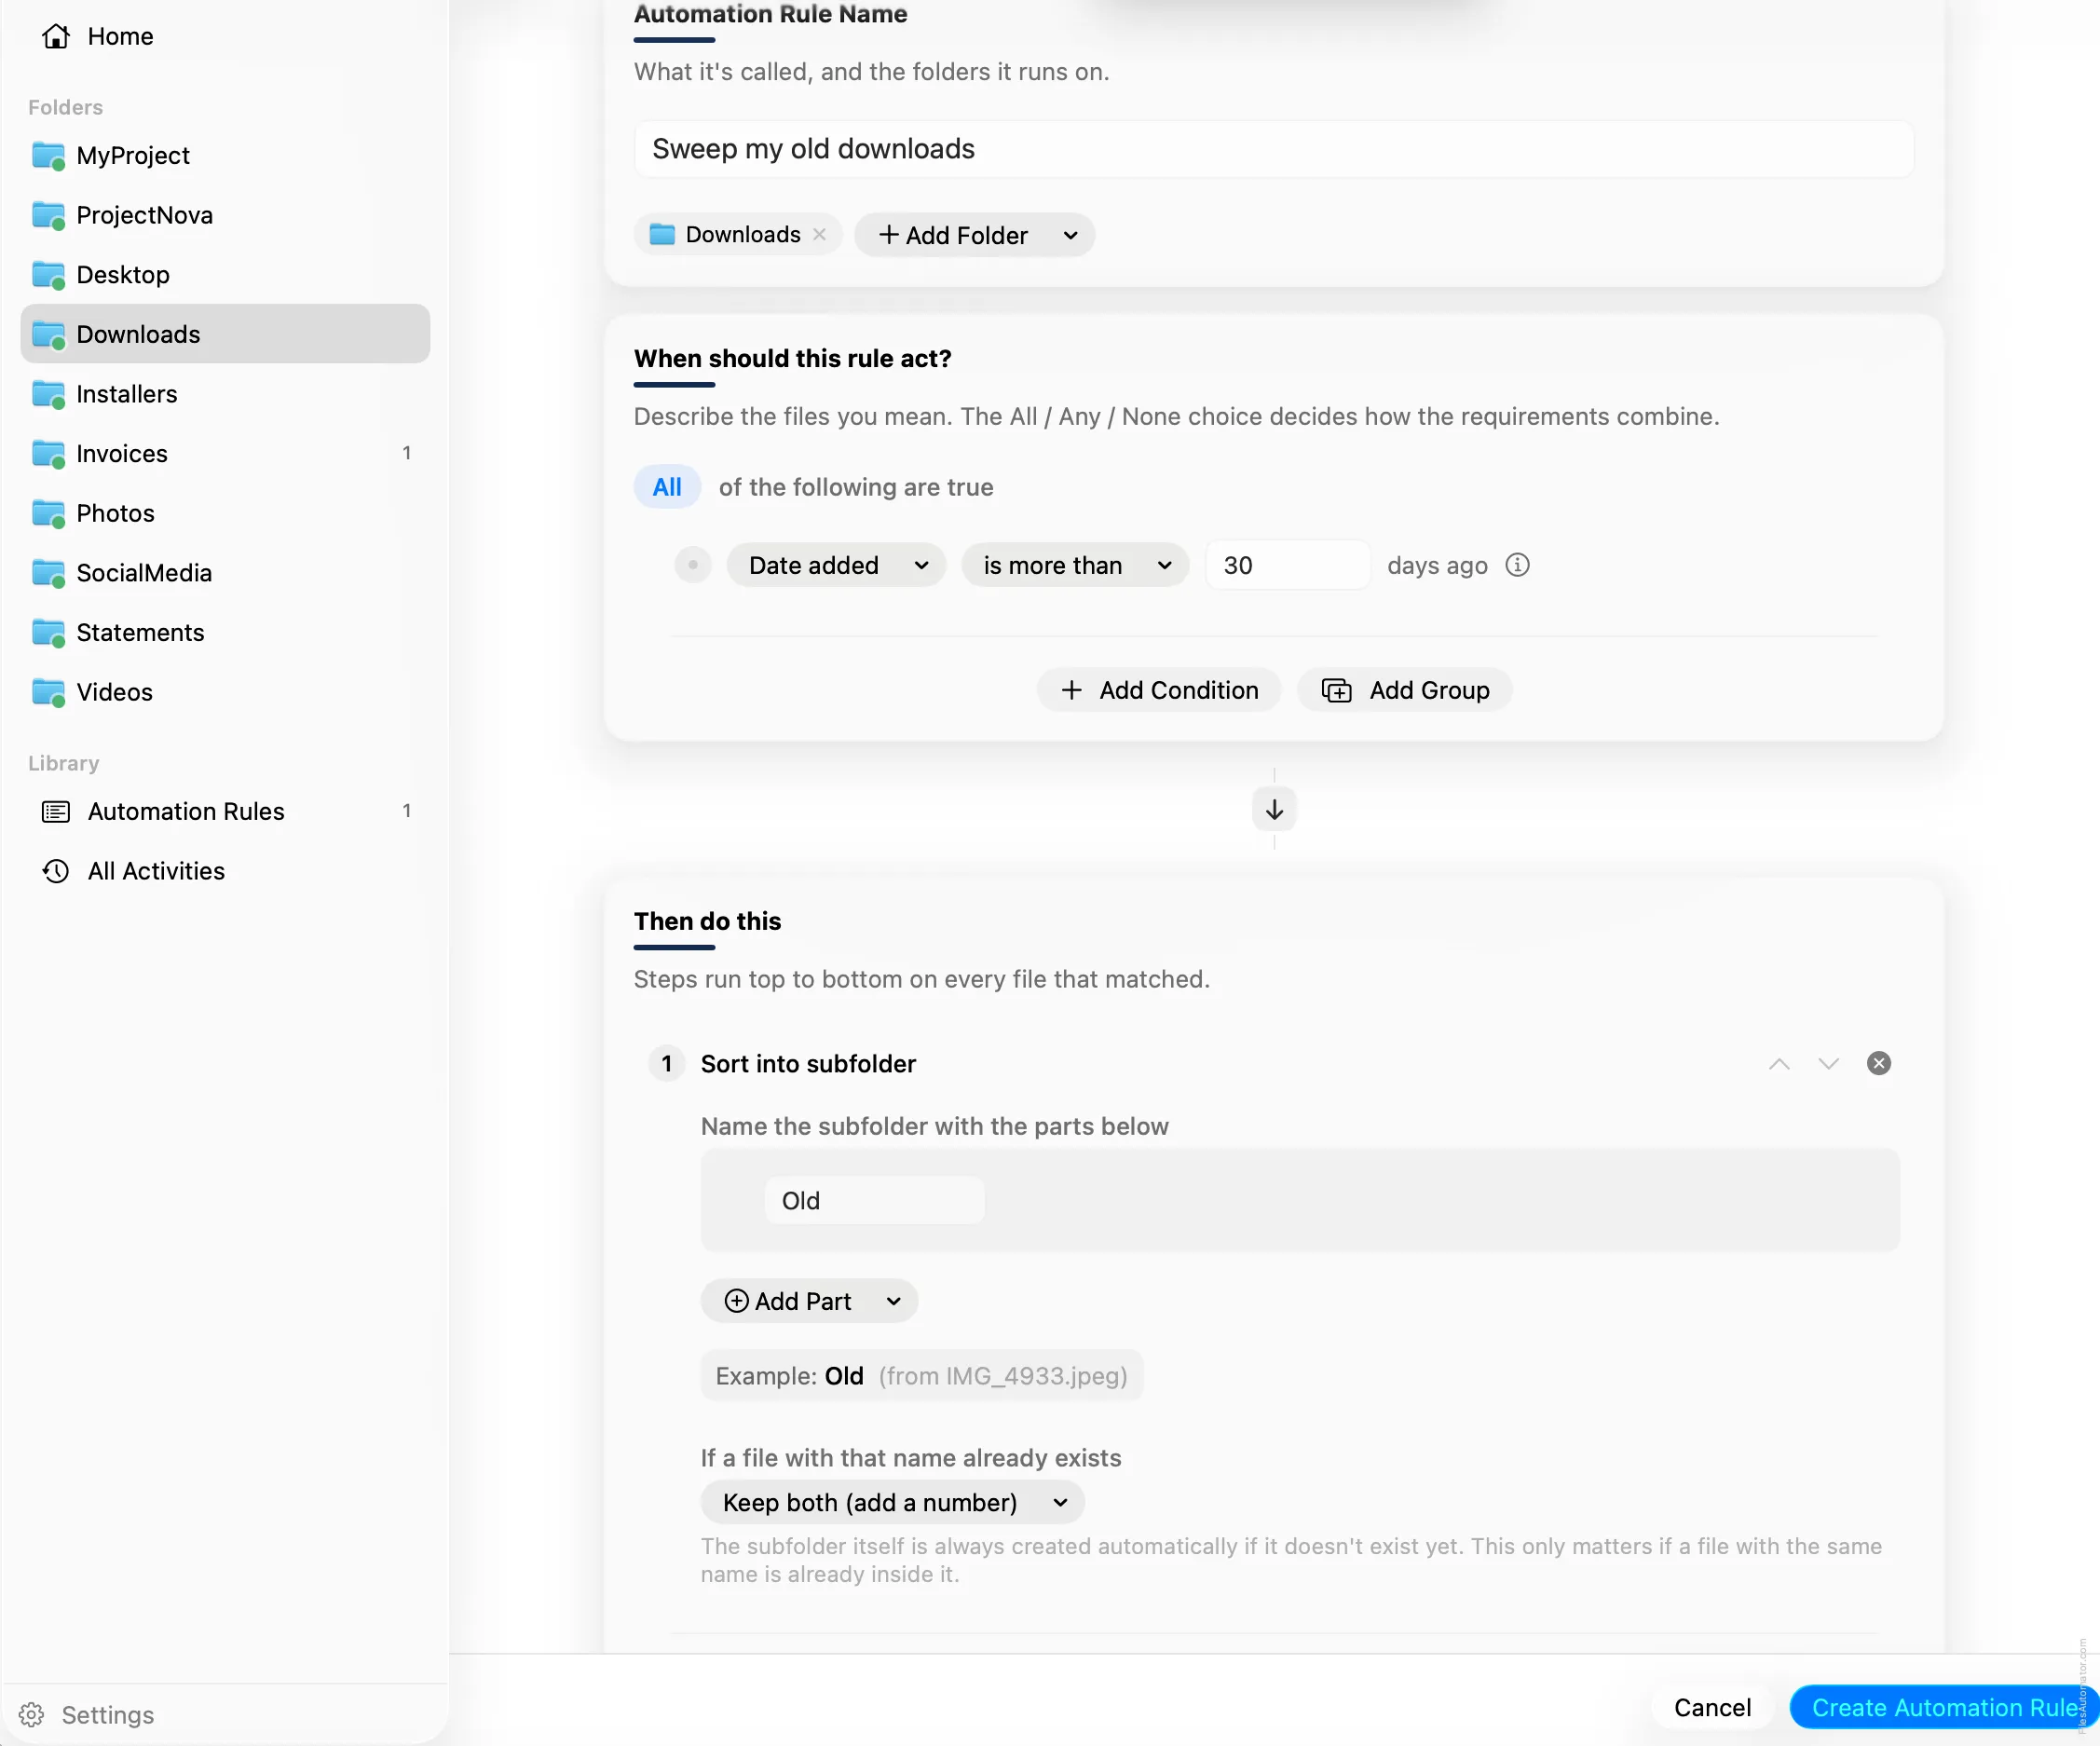
Task: Open the Date added attribute dropdown
Action: pyautogui.click(x=836, y=565)
